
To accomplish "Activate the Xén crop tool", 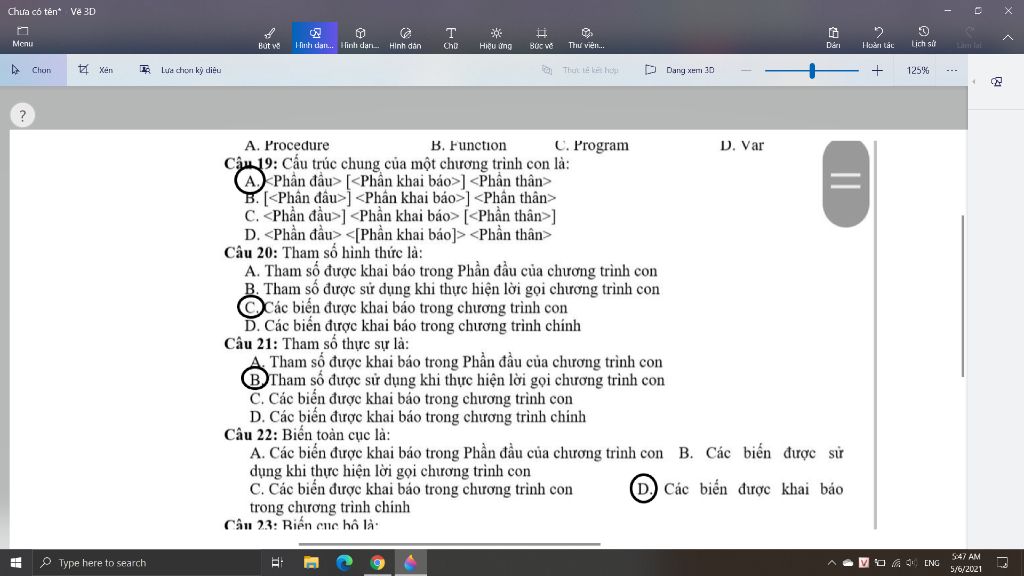I will (x=96, y=70).
